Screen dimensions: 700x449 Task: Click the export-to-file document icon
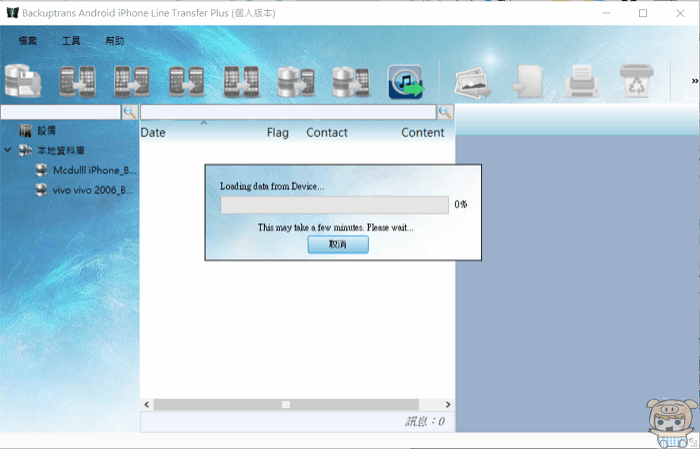click(x=528, y=82)
